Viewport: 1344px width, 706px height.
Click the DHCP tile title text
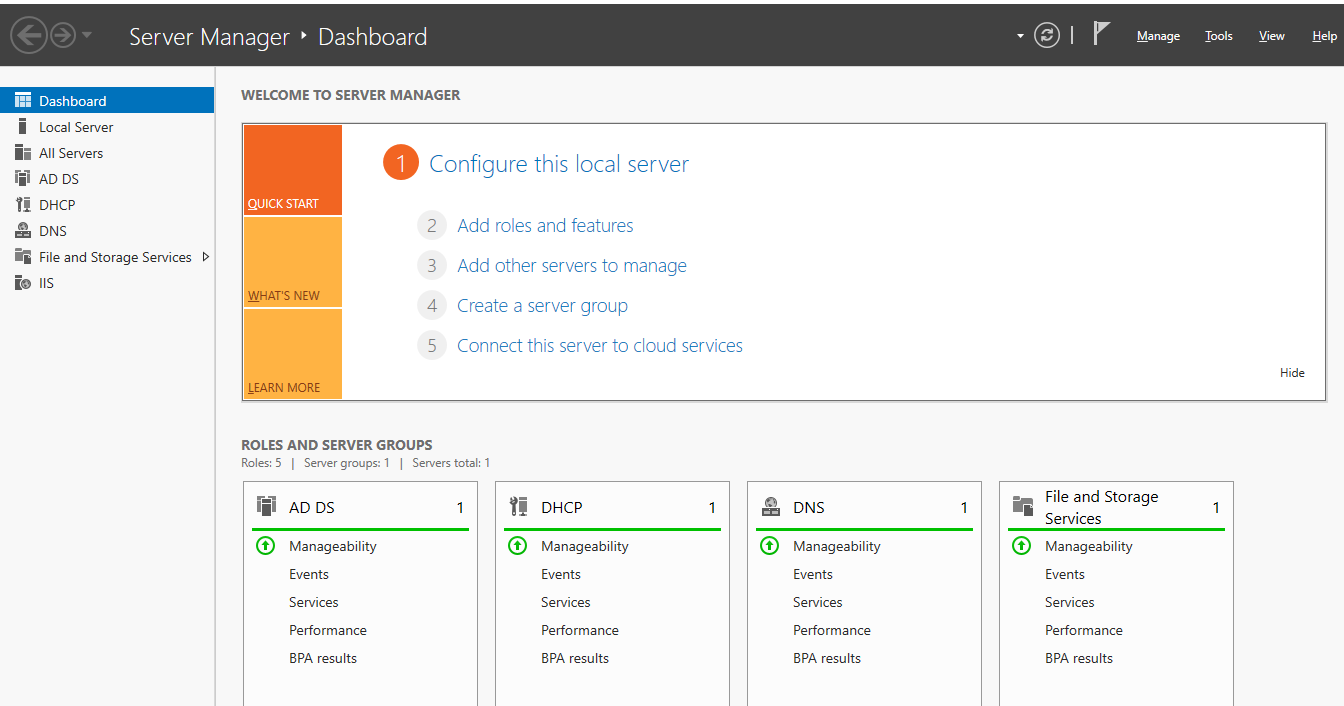tap(562, 507)
